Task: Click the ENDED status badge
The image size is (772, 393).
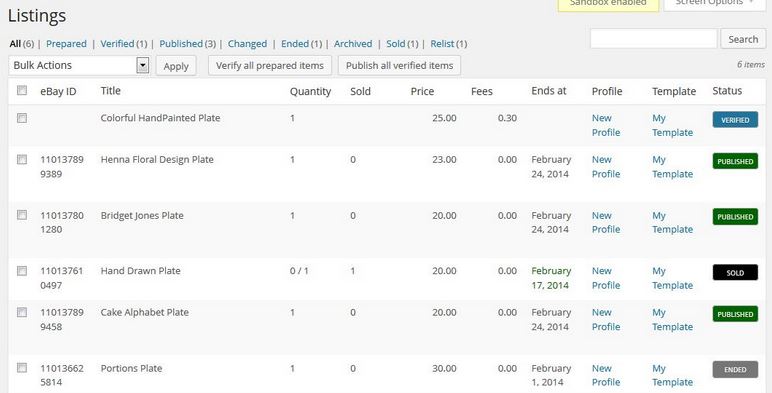Action: click(x=735, y=369)
